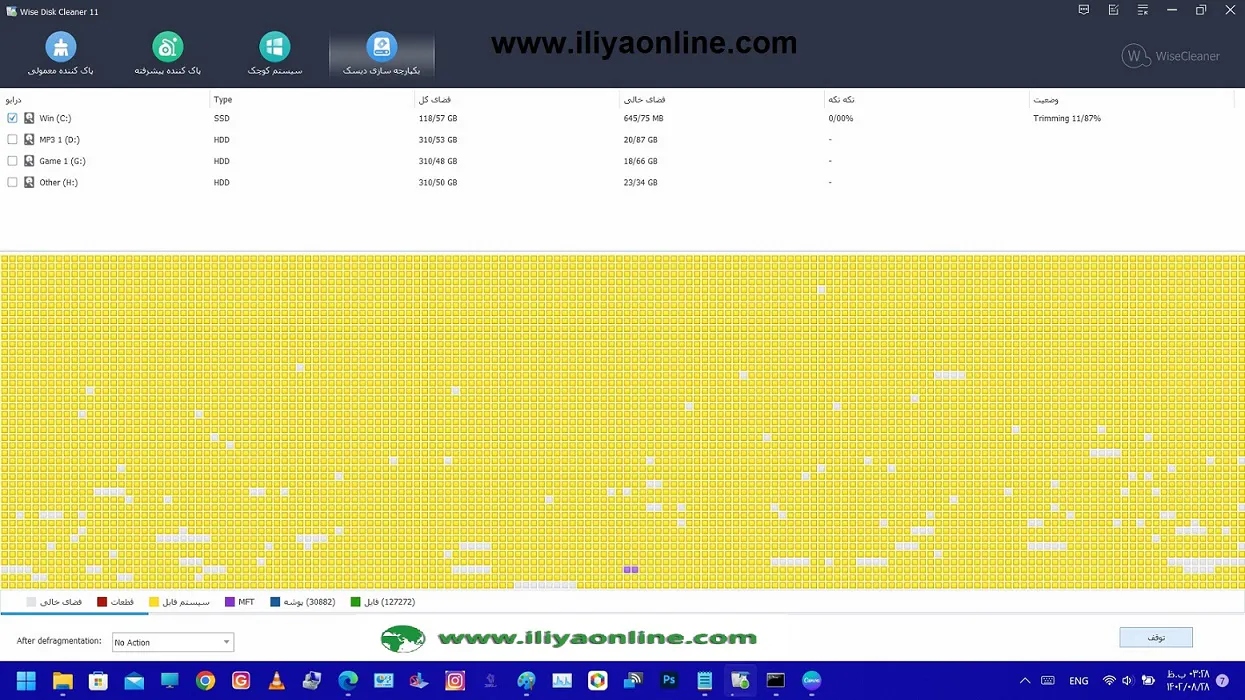Click the ENG language indicator in taskbar
1245x700 pixels.
pos(1078,681)
